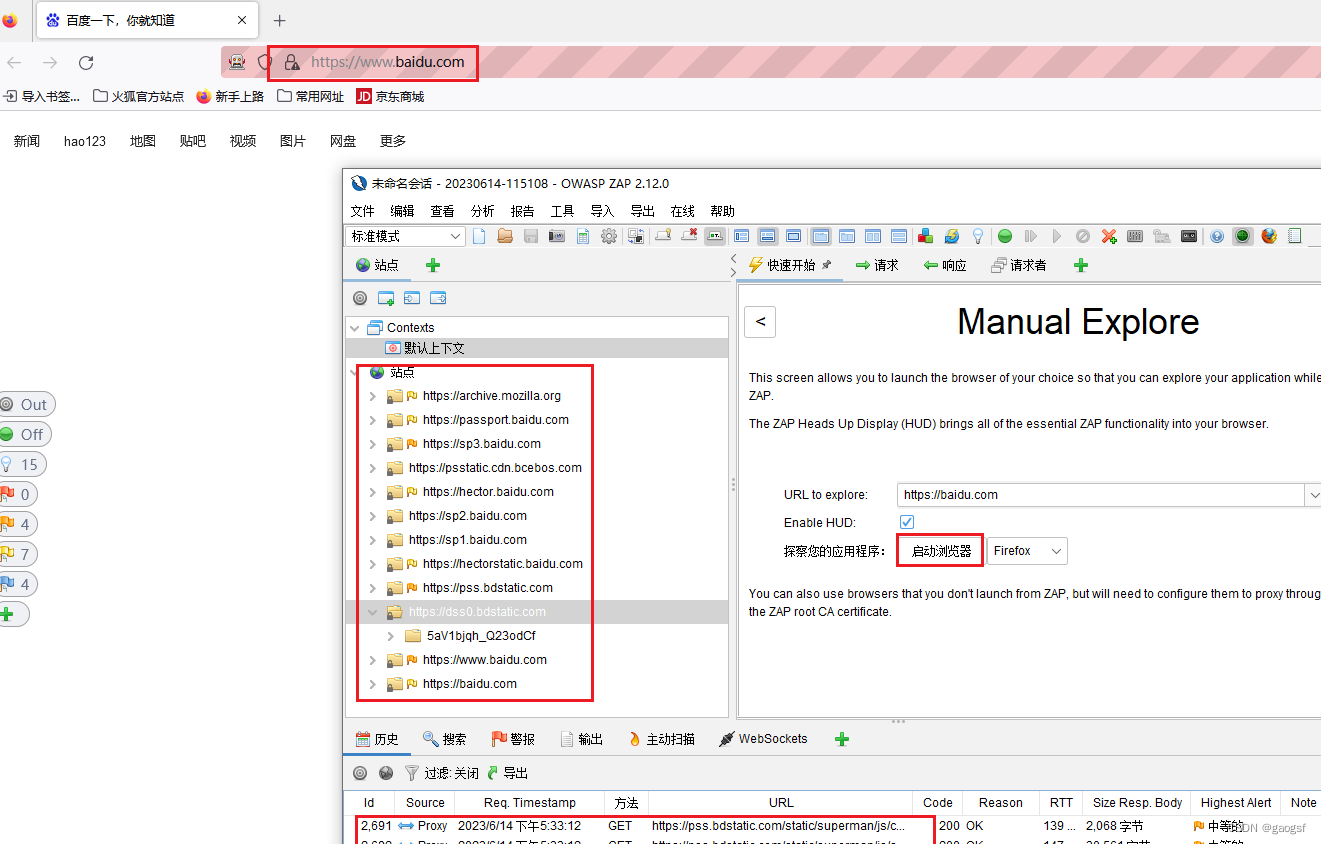Click the add custom breakpoint red X icon
Viewport: 1321px width, 844px height.
point(1109,236)
